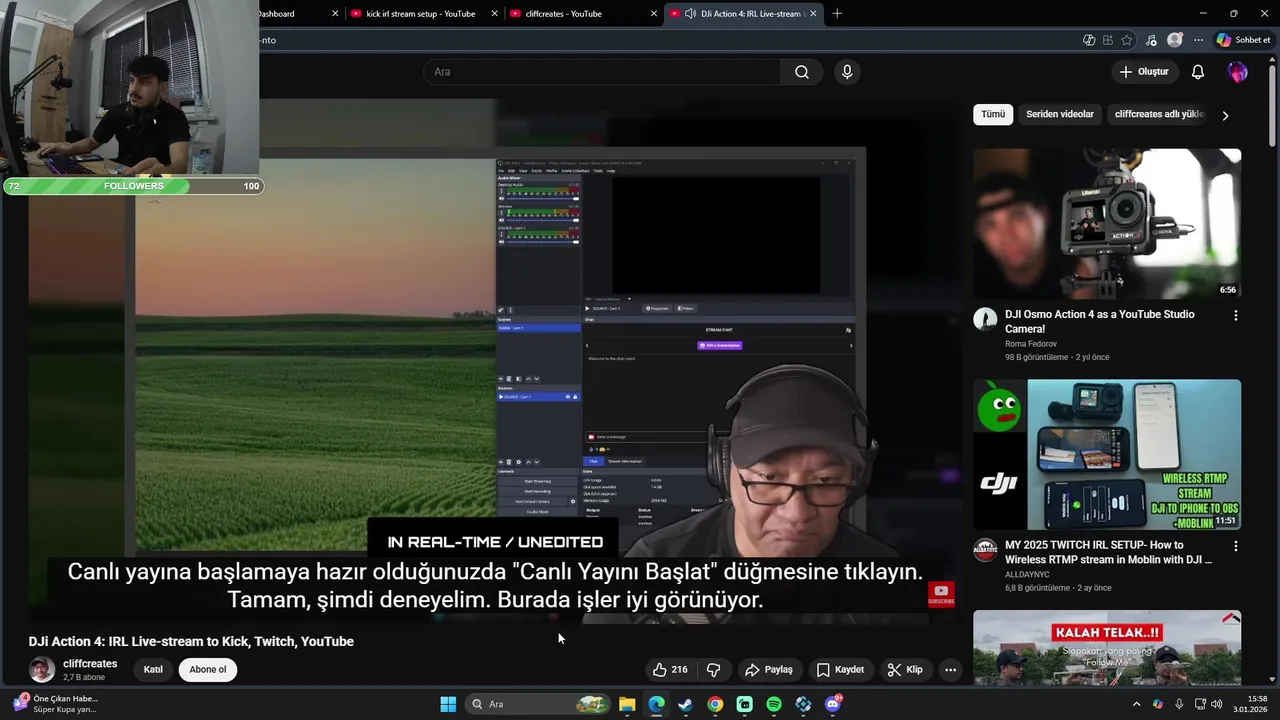Create a clip with Klip button
Viewport: 1280px width, 720px height.
point(905,670)
